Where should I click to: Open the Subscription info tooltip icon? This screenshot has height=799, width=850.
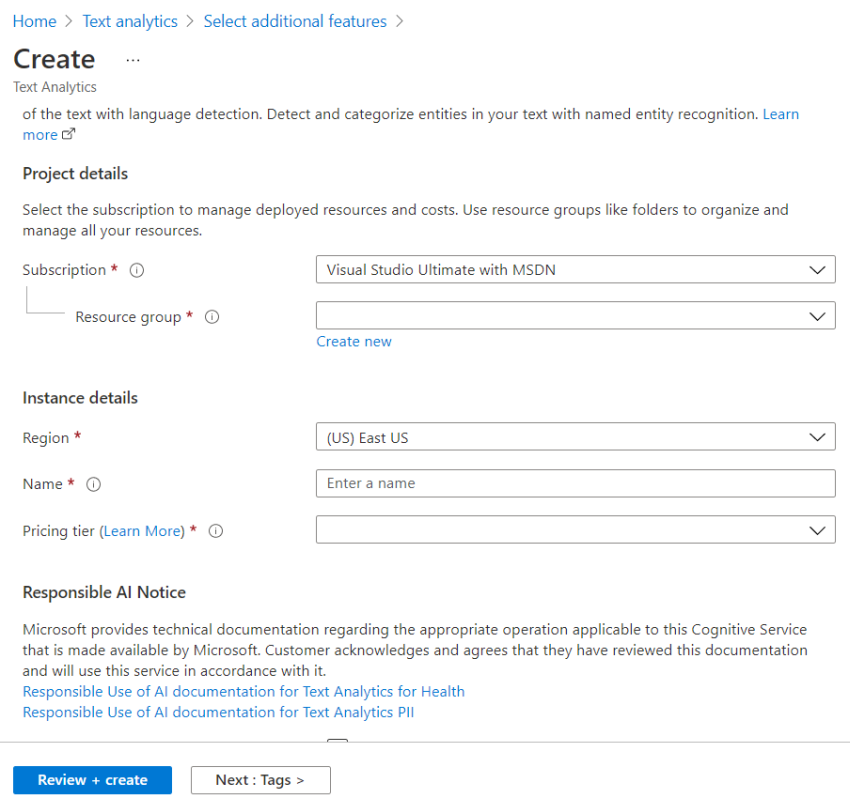(x=136, y=270)
